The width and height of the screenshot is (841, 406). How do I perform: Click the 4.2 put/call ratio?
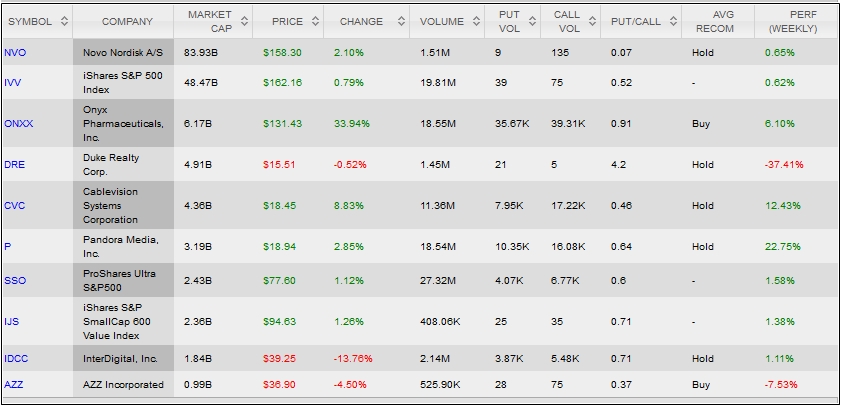618,165
